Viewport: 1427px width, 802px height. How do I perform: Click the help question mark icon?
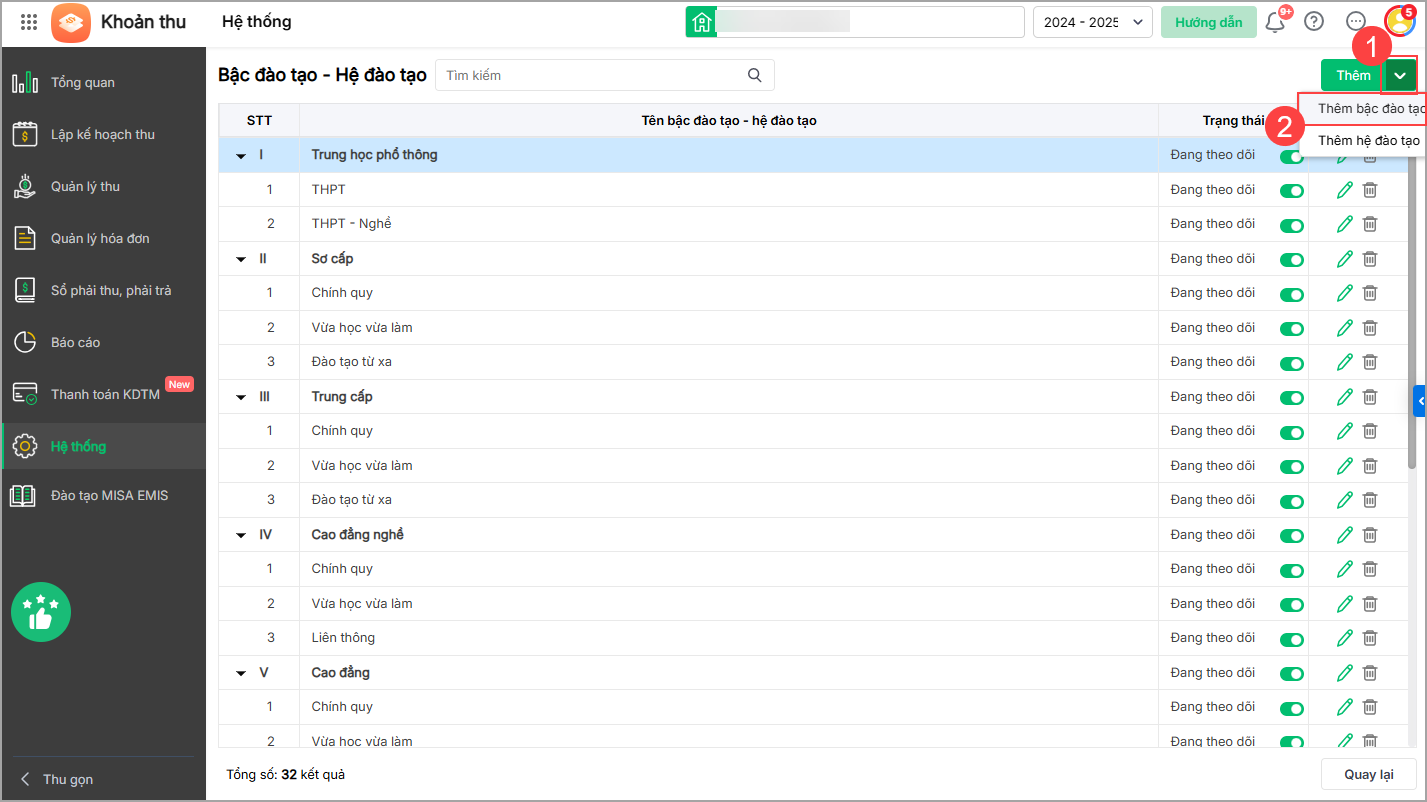pyautogui.click(x=1314, y=22)
